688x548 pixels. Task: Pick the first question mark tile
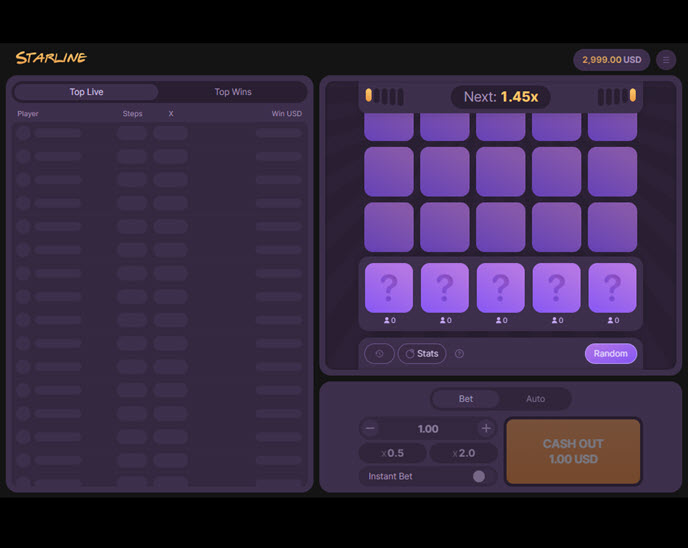coord(389,289)
